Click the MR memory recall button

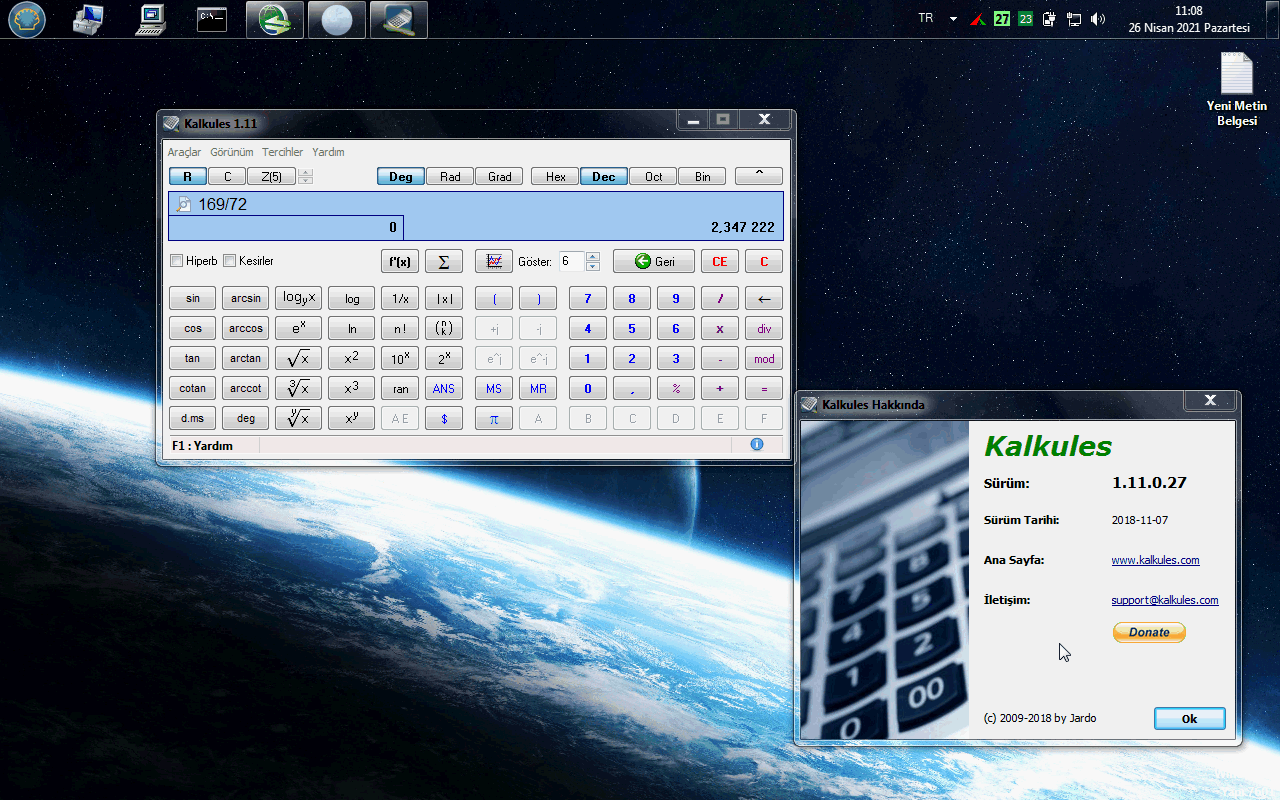tap(538, 388)
